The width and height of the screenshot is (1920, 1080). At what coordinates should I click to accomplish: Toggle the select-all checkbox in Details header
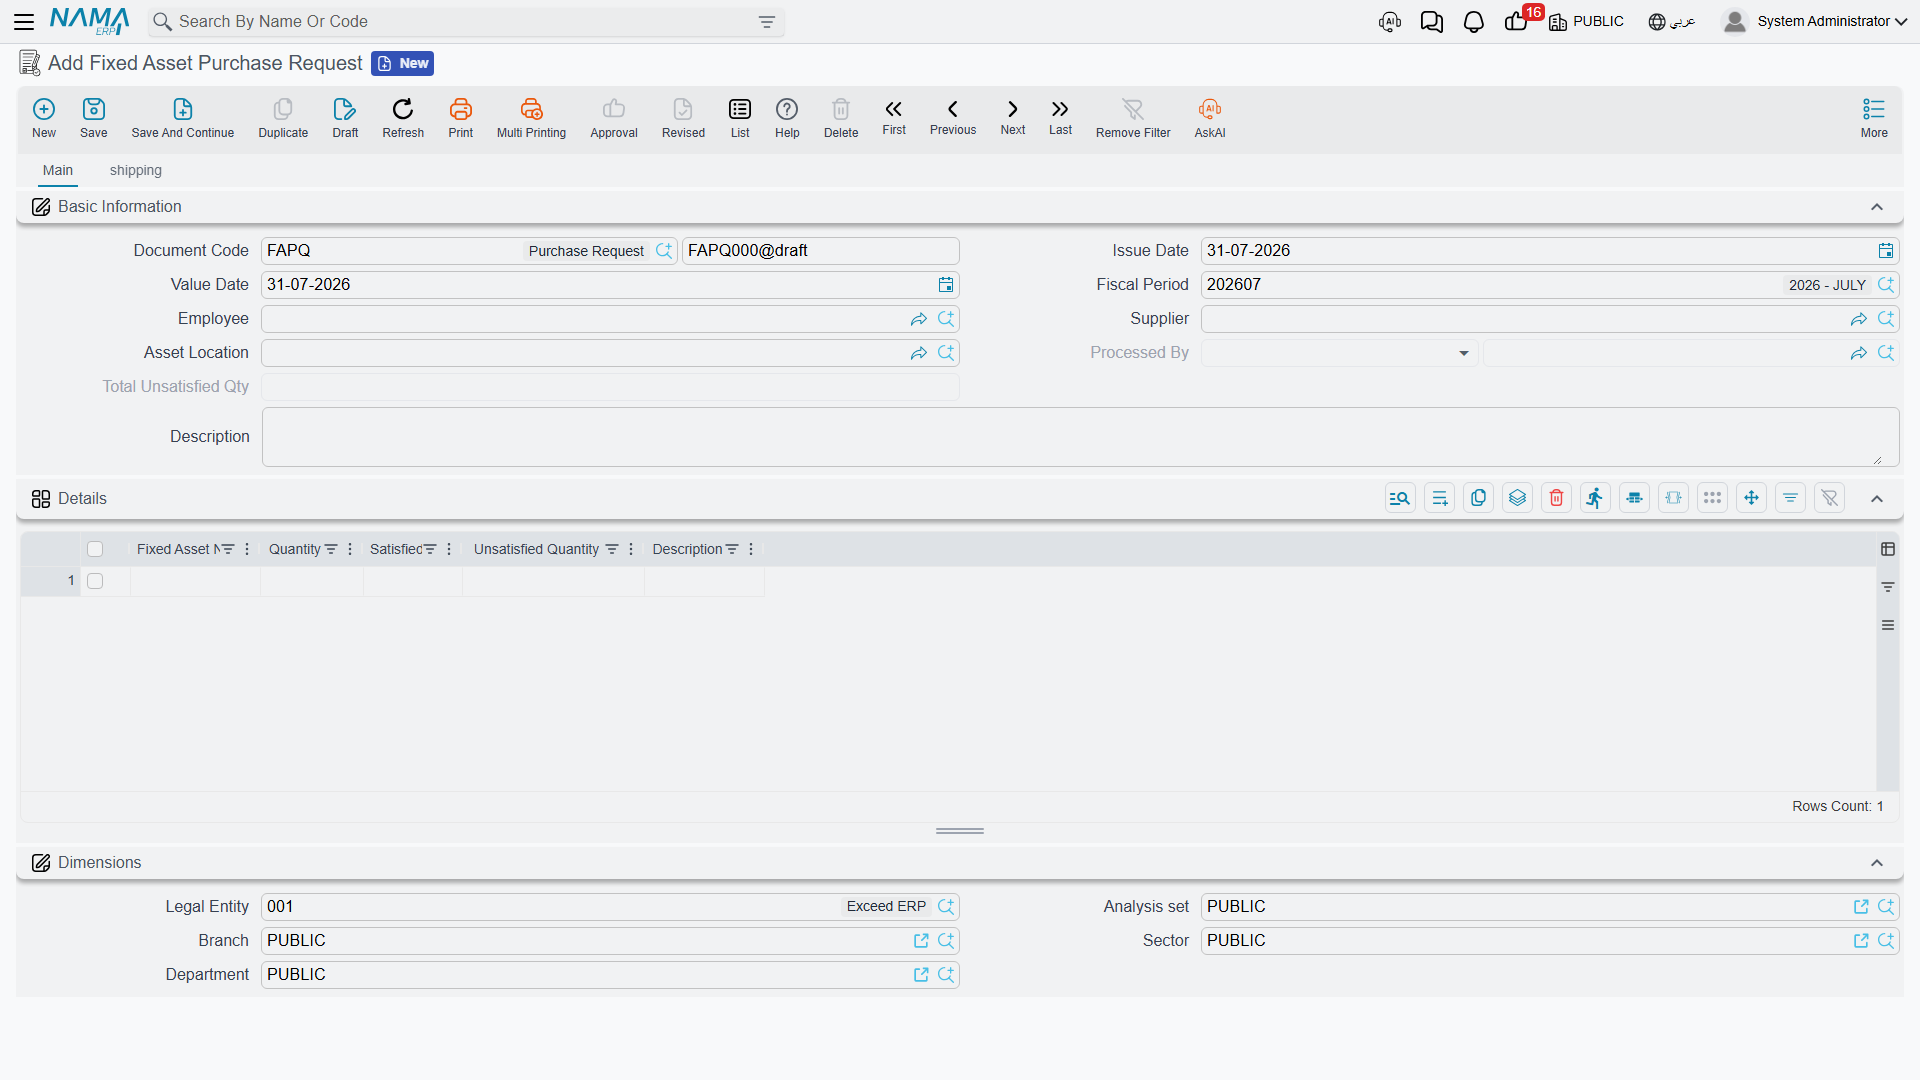(x=95, y=549)
